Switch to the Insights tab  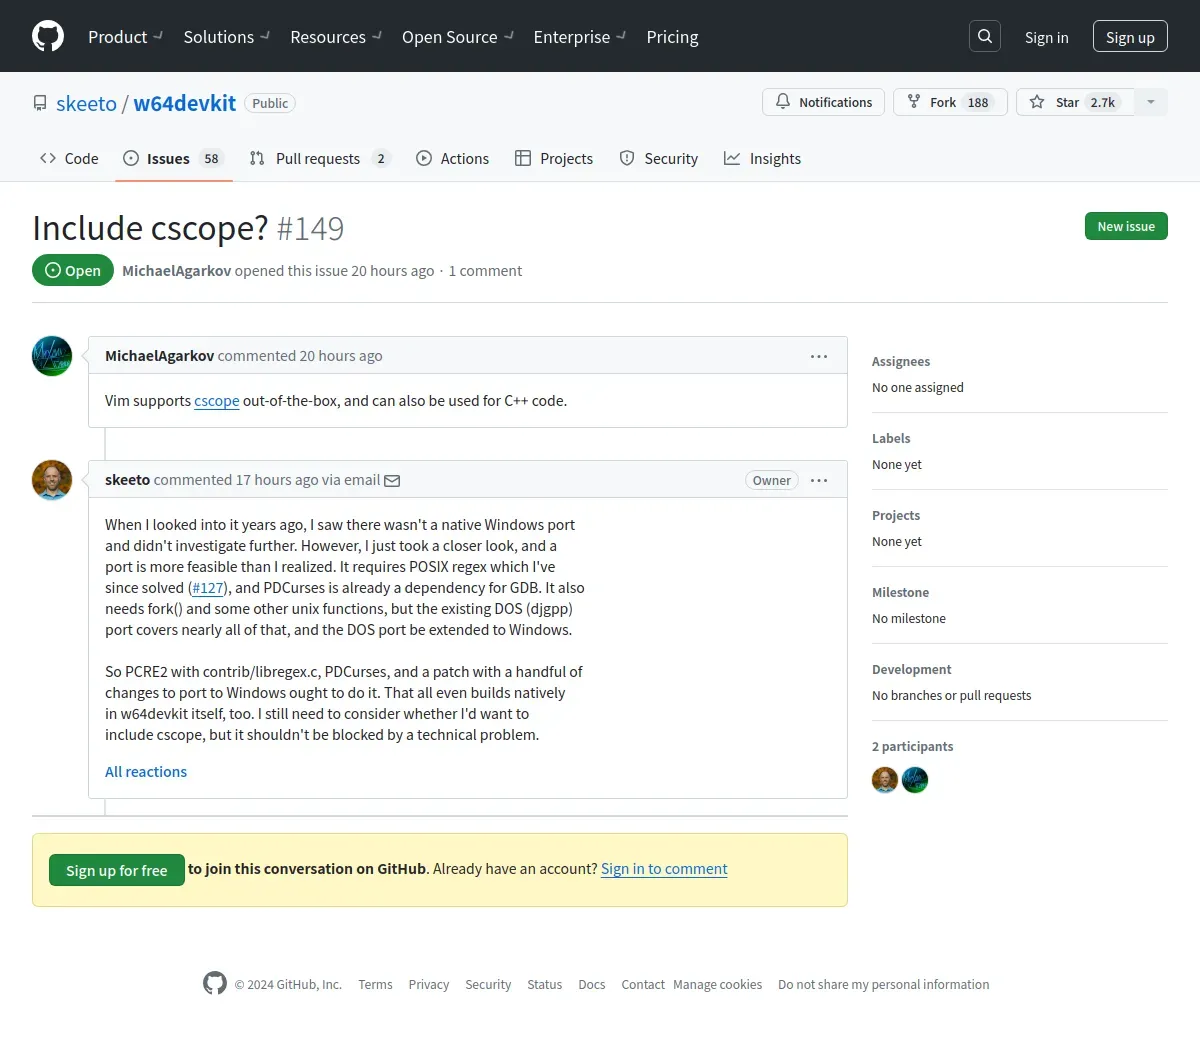click(x=762, y=158)
